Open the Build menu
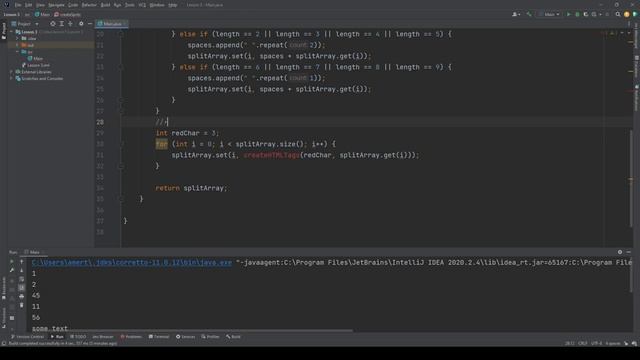 [105, 5]
